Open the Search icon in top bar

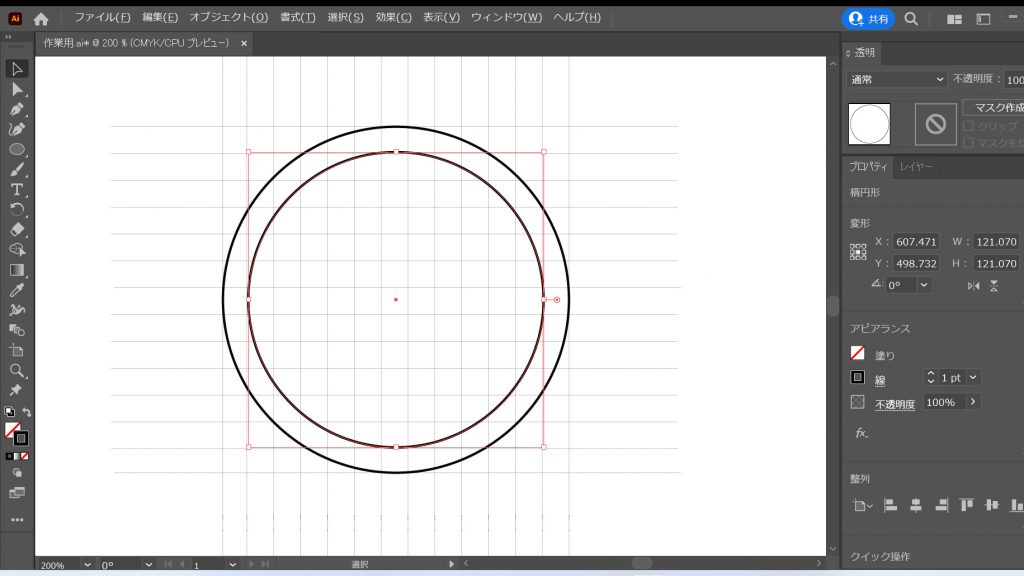[911, 19]
